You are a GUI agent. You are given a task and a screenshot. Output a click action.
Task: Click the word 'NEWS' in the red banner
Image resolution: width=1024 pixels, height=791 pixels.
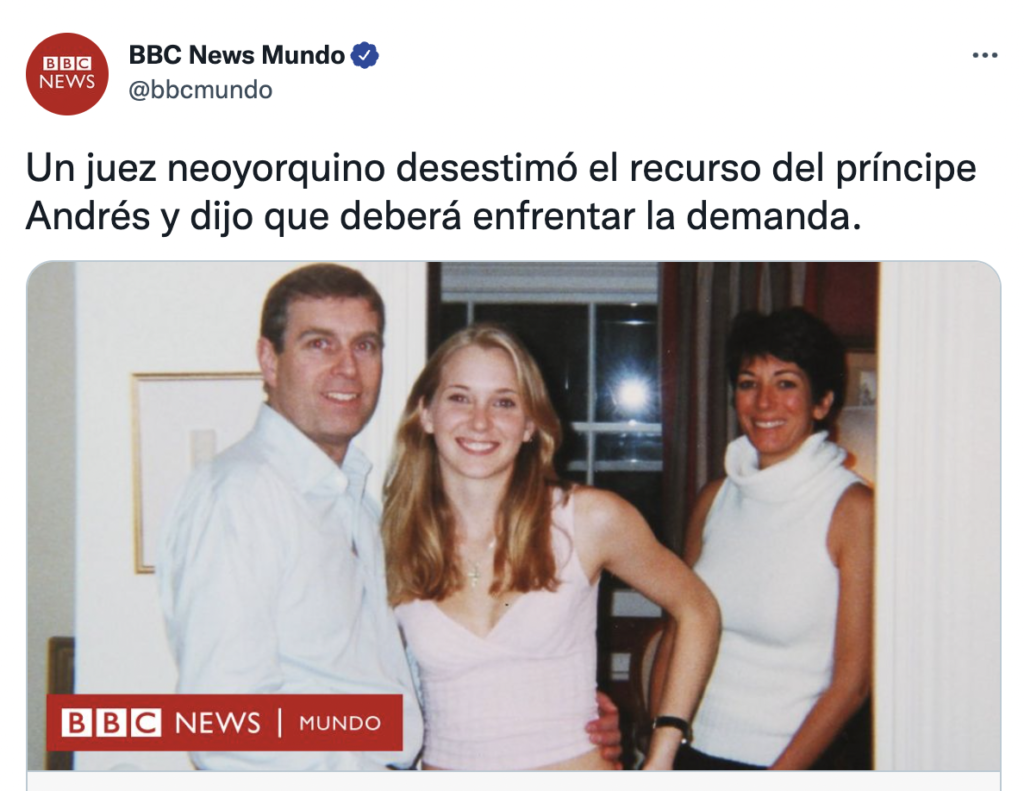pos(217,723)
